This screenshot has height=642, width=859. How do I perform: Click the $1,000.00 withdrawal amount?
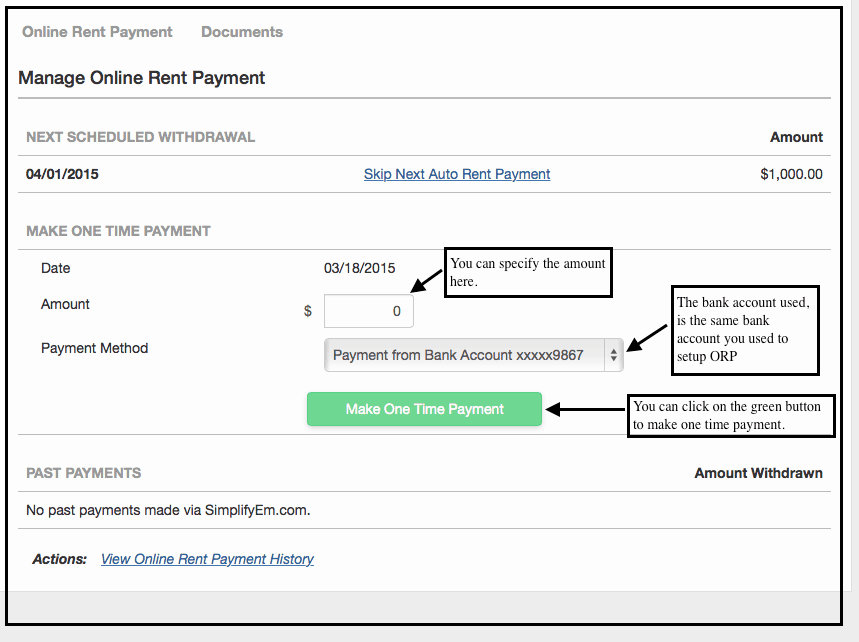791,174
